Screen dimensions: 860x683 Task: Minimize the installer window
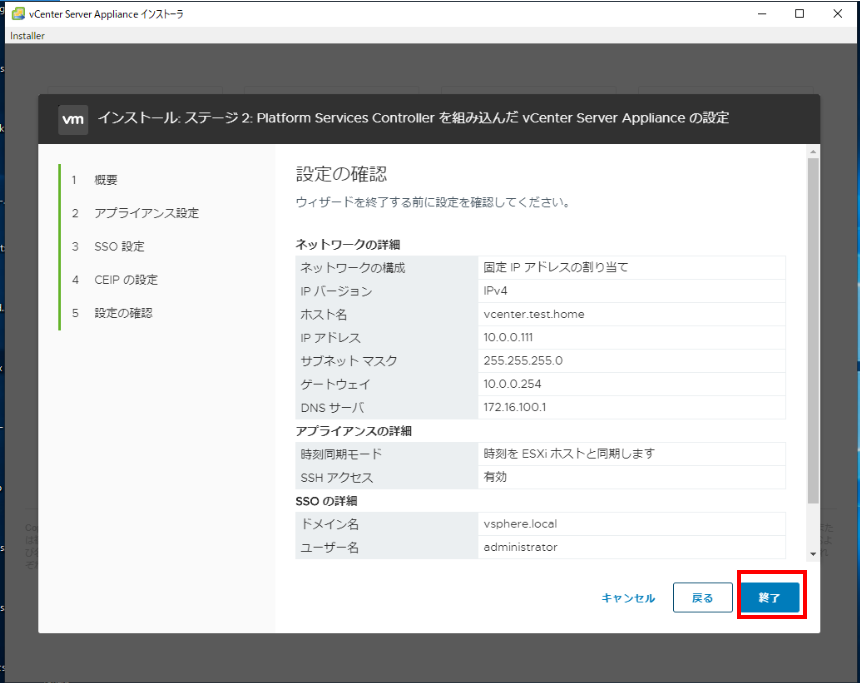click(x=762, y=14)
